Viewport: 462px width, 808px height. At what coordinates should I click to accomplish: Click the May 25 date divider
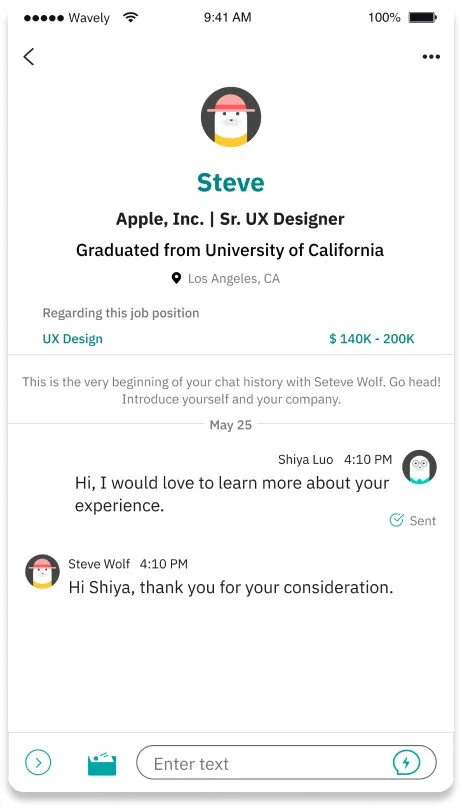coord(231,425)
